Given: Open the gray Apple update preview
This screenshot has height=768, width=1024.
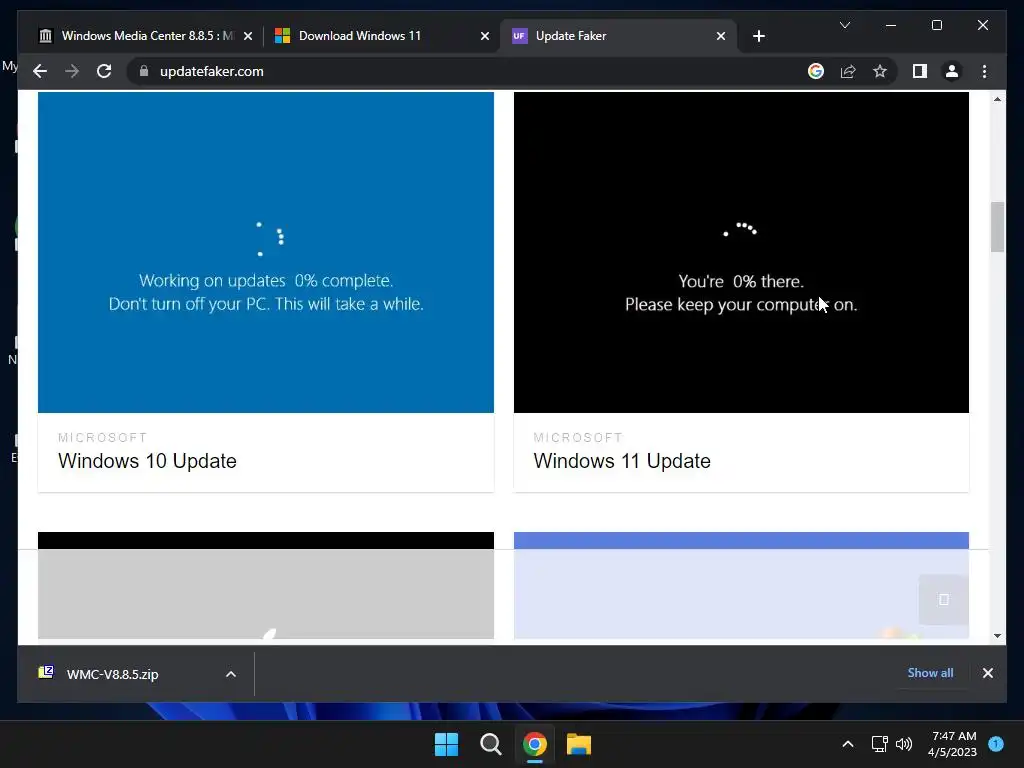Looking at the screenshot, I should click(266, 585).
